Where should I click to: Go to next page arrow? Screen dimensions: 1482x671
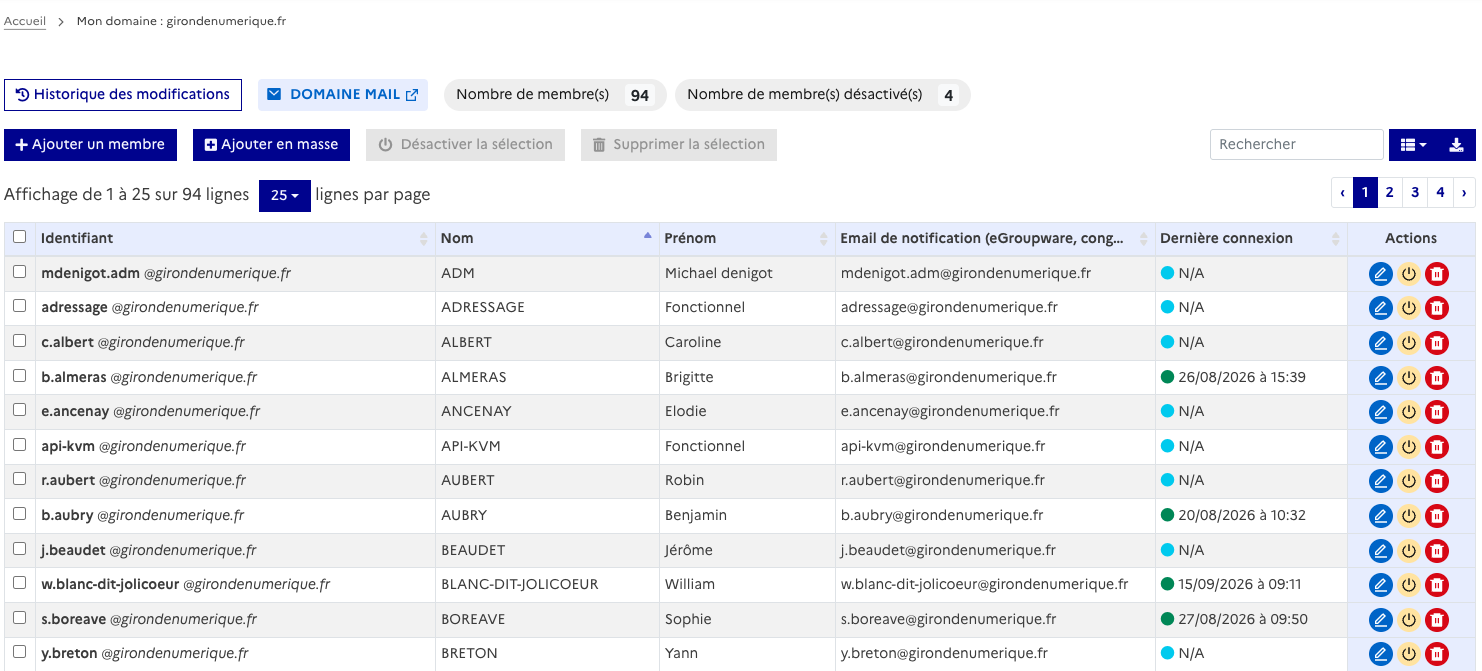pyautogui.click(x=1464, y=193)
